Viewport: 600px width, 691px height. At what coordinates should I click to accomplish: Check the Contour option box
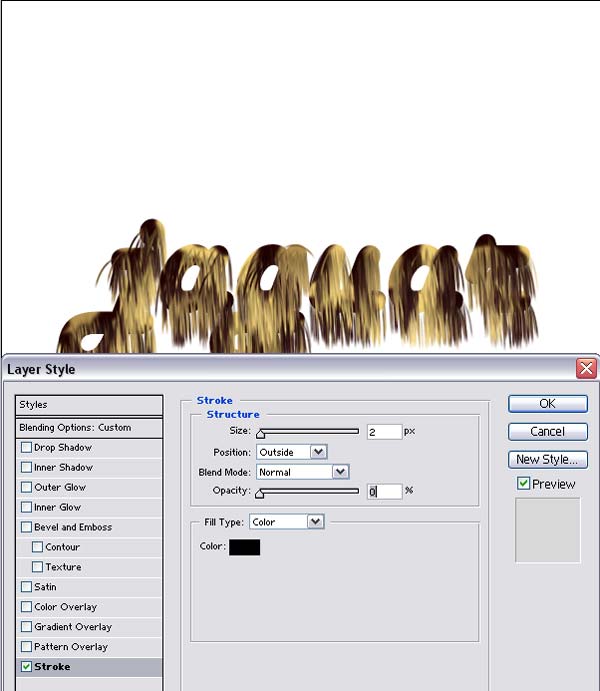[x=37, y=547]
